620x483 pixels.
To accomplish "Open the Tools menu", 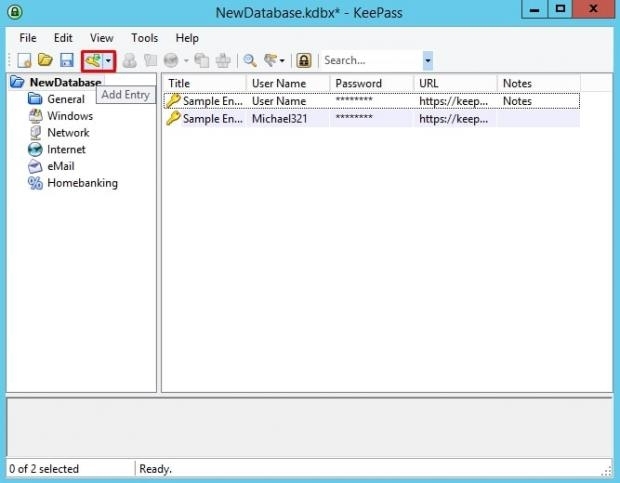I will point(145,38).
